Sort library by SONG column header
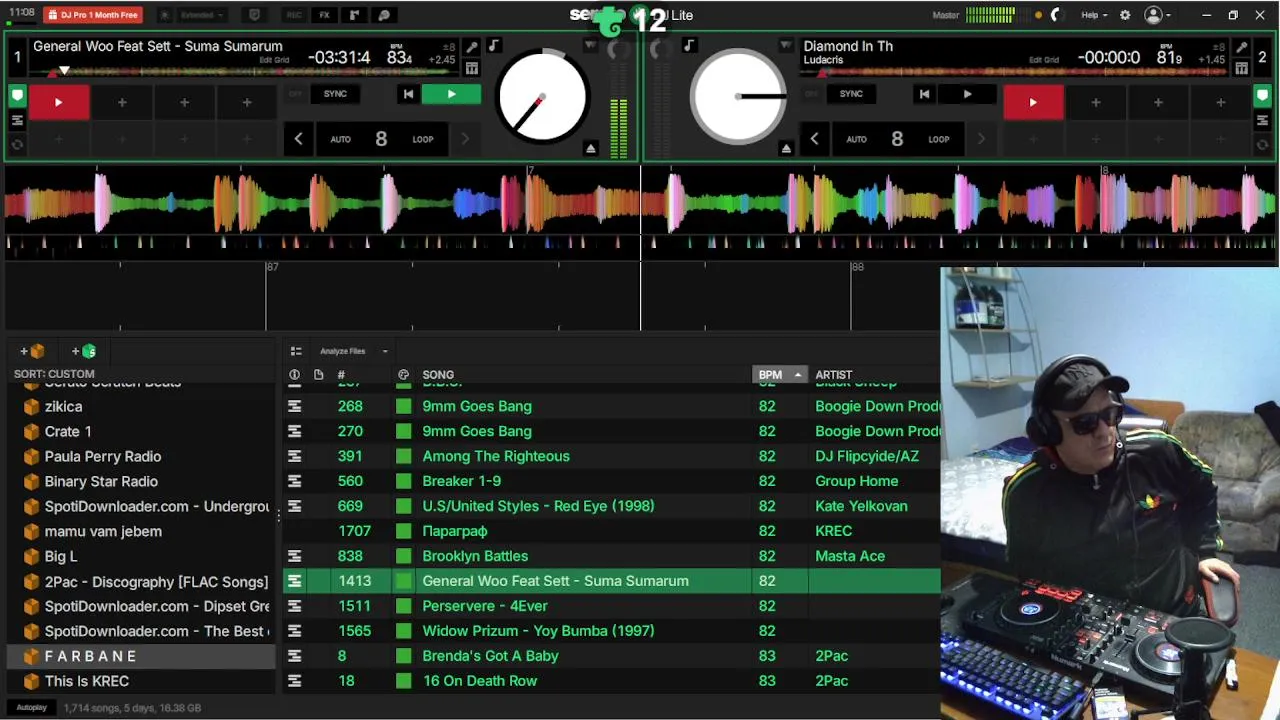This screenshot has width=1280, height=720. tap(438, 375)
